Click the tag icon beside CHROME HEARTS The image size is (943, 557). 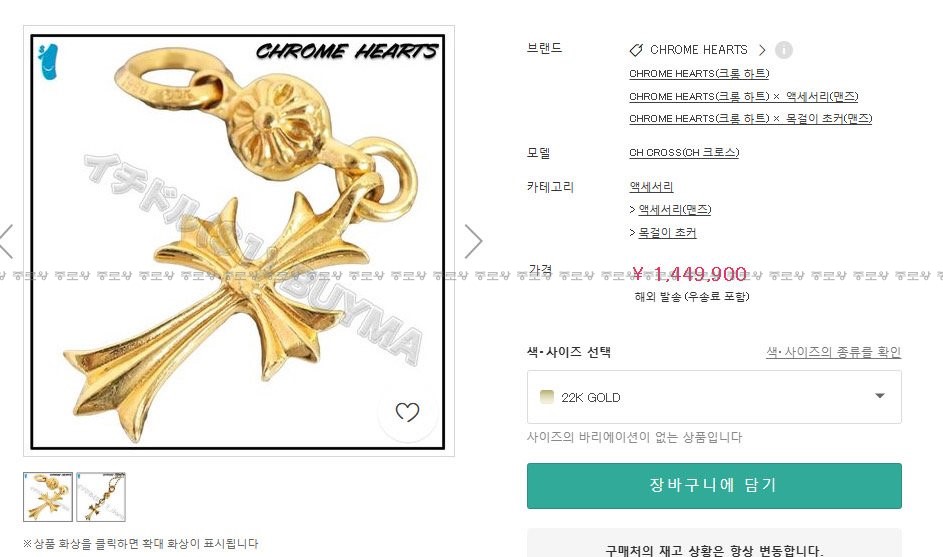click(x=636, y=50)
